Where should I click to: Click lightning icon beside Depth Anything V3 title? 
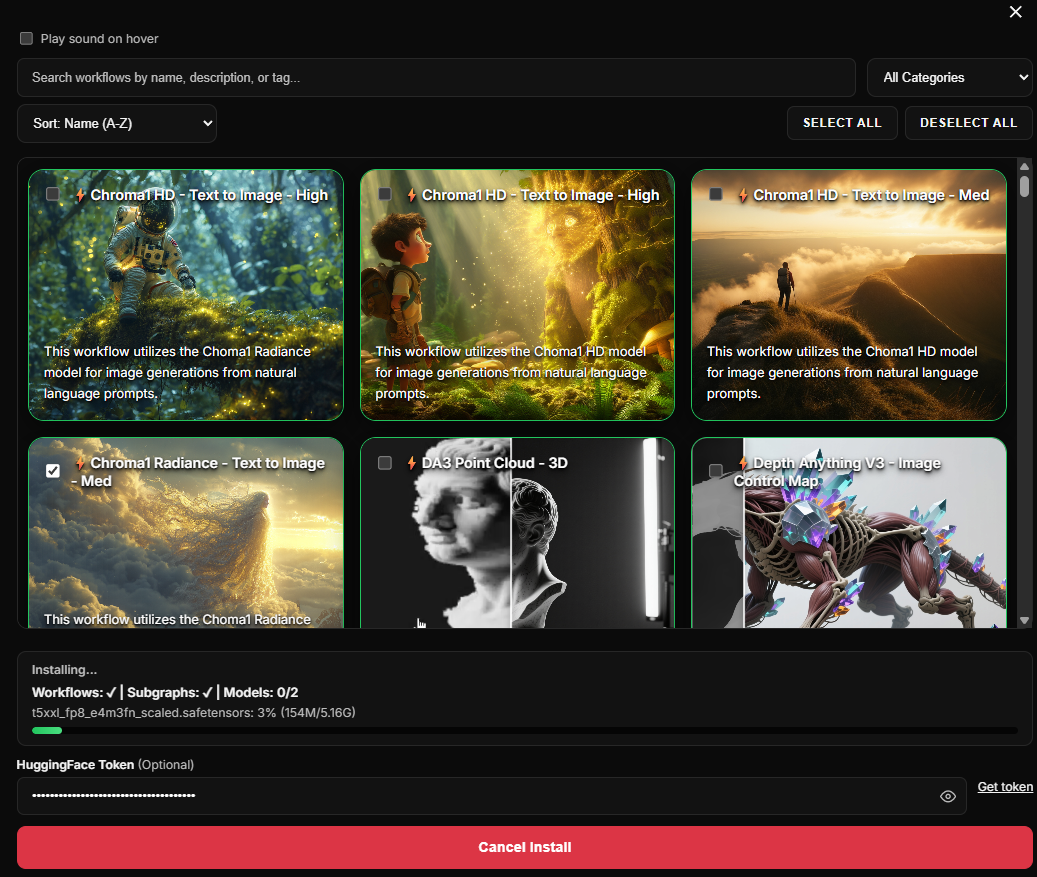[x=743, y=463]
